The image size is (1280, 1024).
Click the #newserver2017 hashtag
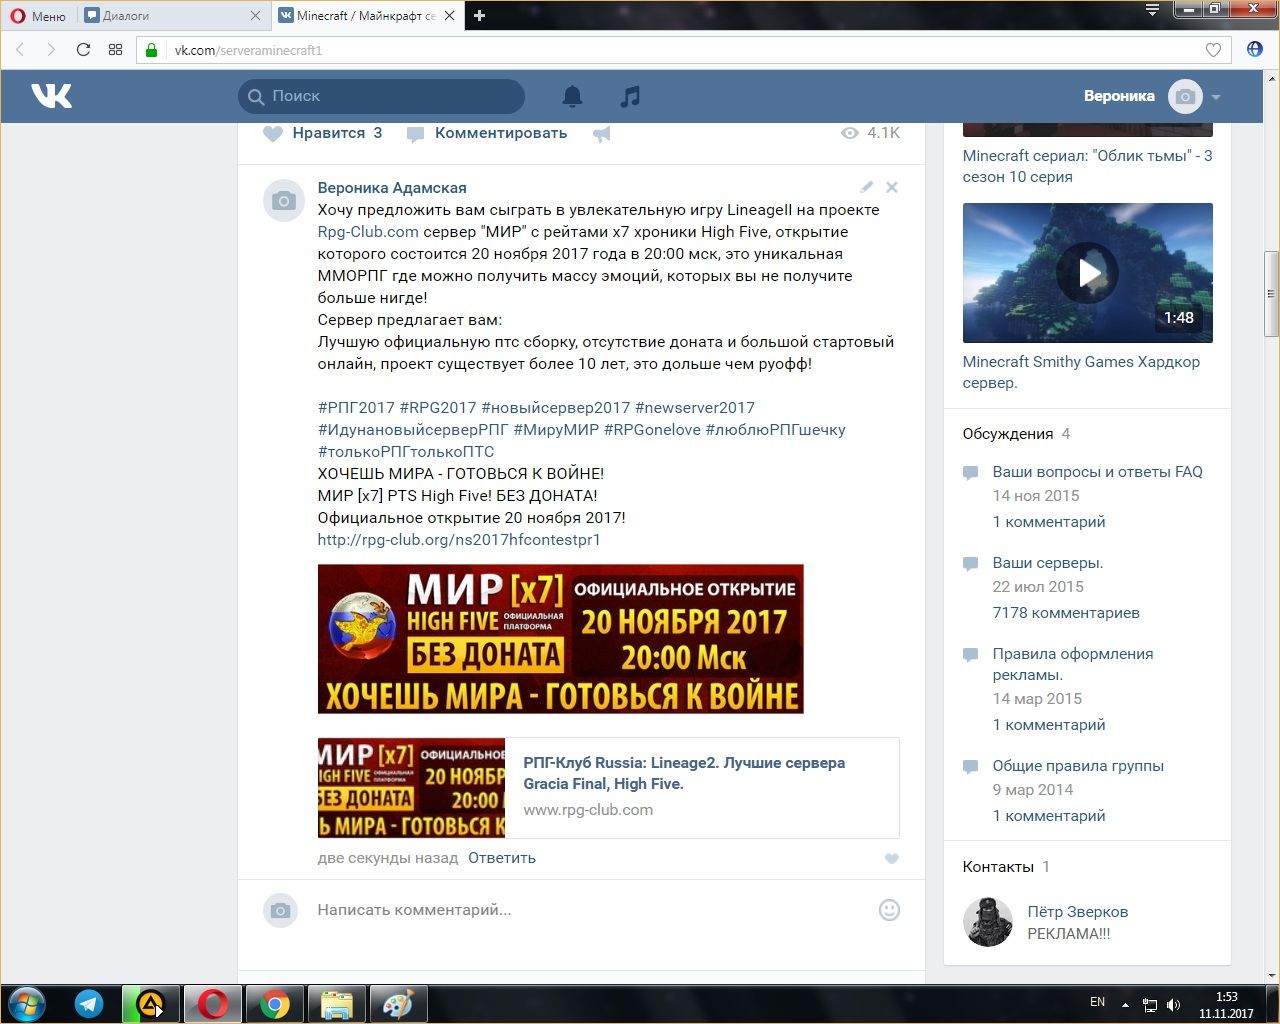point(695,408)
